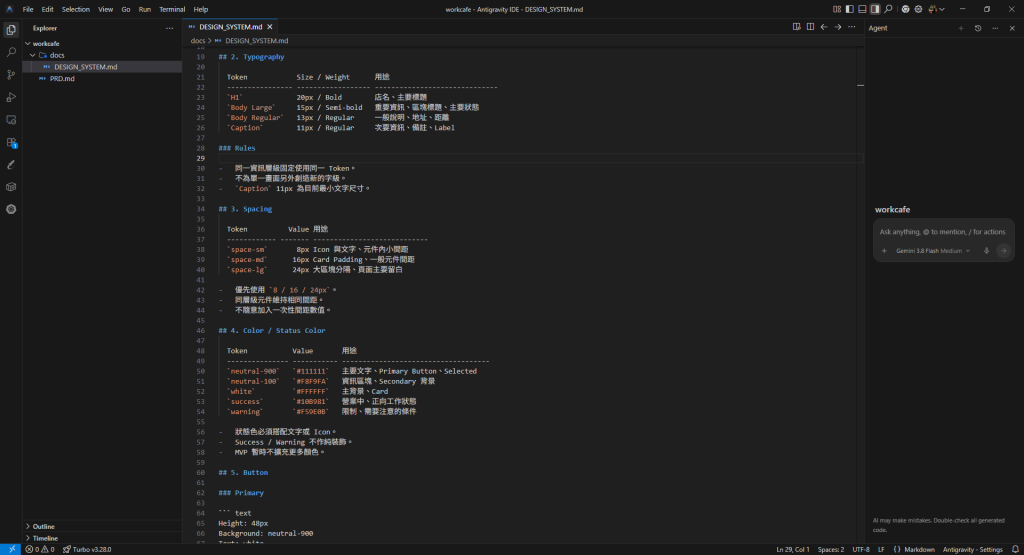Click DESIGN_SYSTEM.md in the breadcrumb
This screenshot has height=555, width=1024.
point(257,40)
